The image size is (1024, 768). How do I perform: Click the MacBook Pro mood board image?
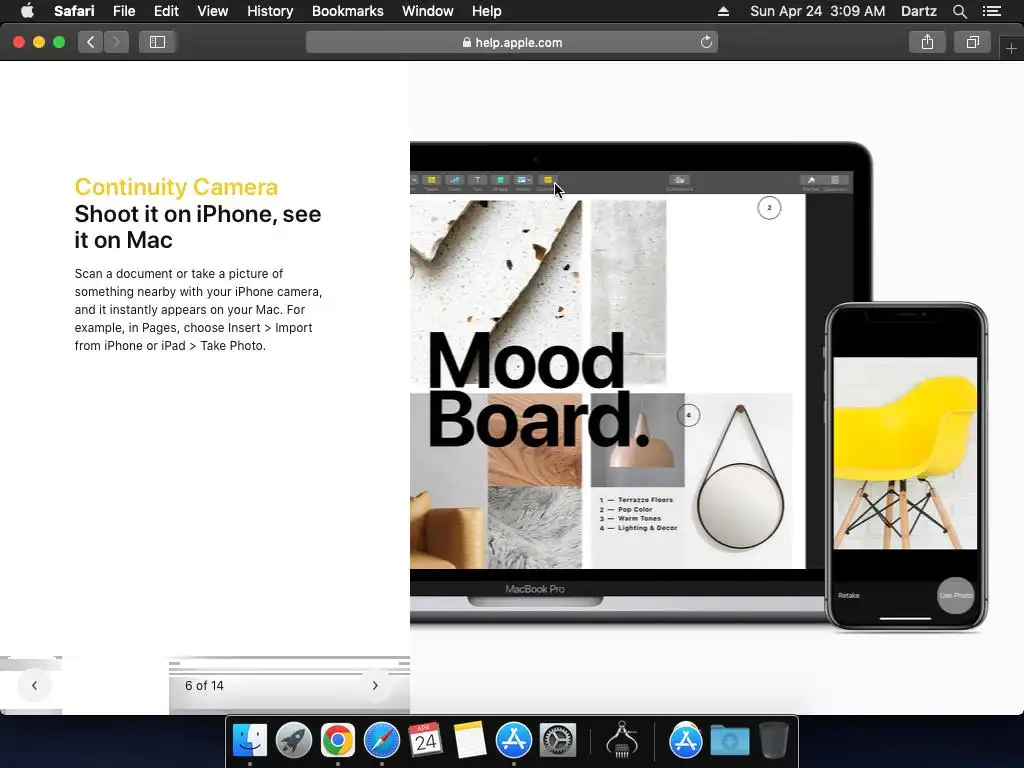click(x=618, y=382)
